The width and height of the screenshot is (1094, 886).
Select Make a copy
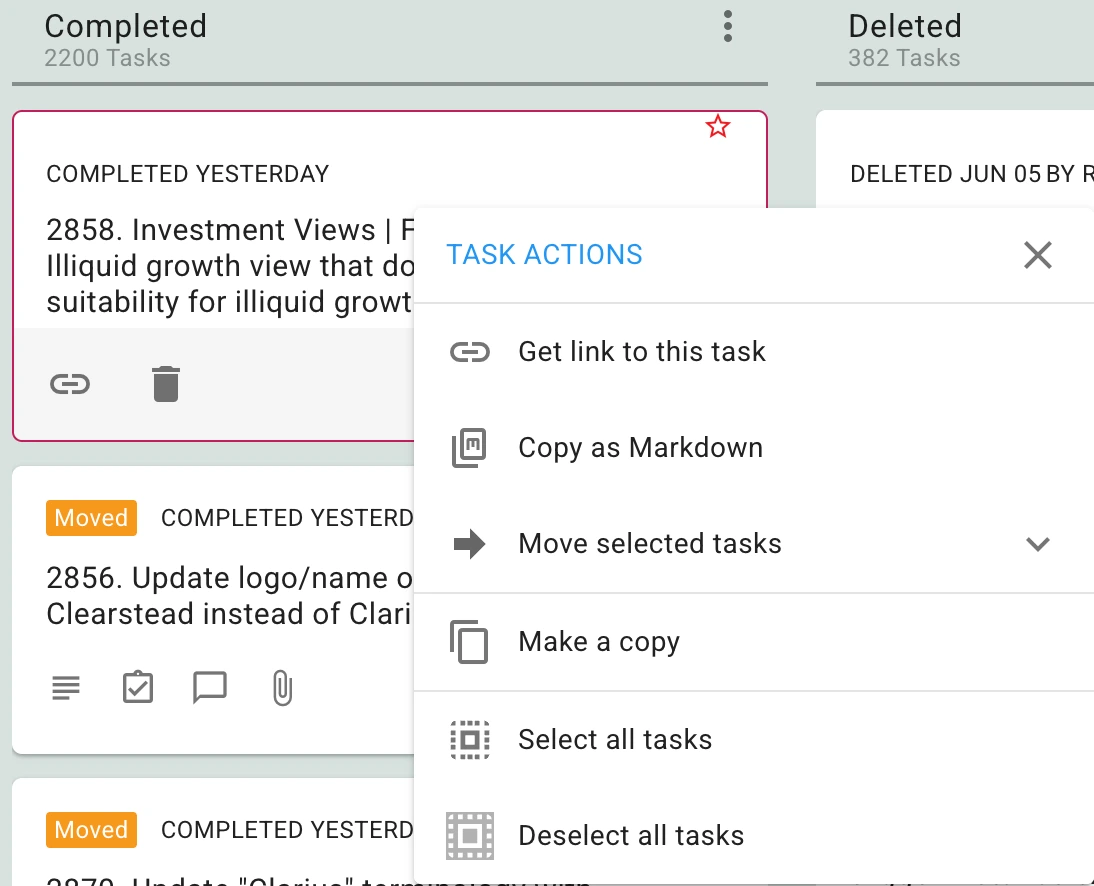754,642
